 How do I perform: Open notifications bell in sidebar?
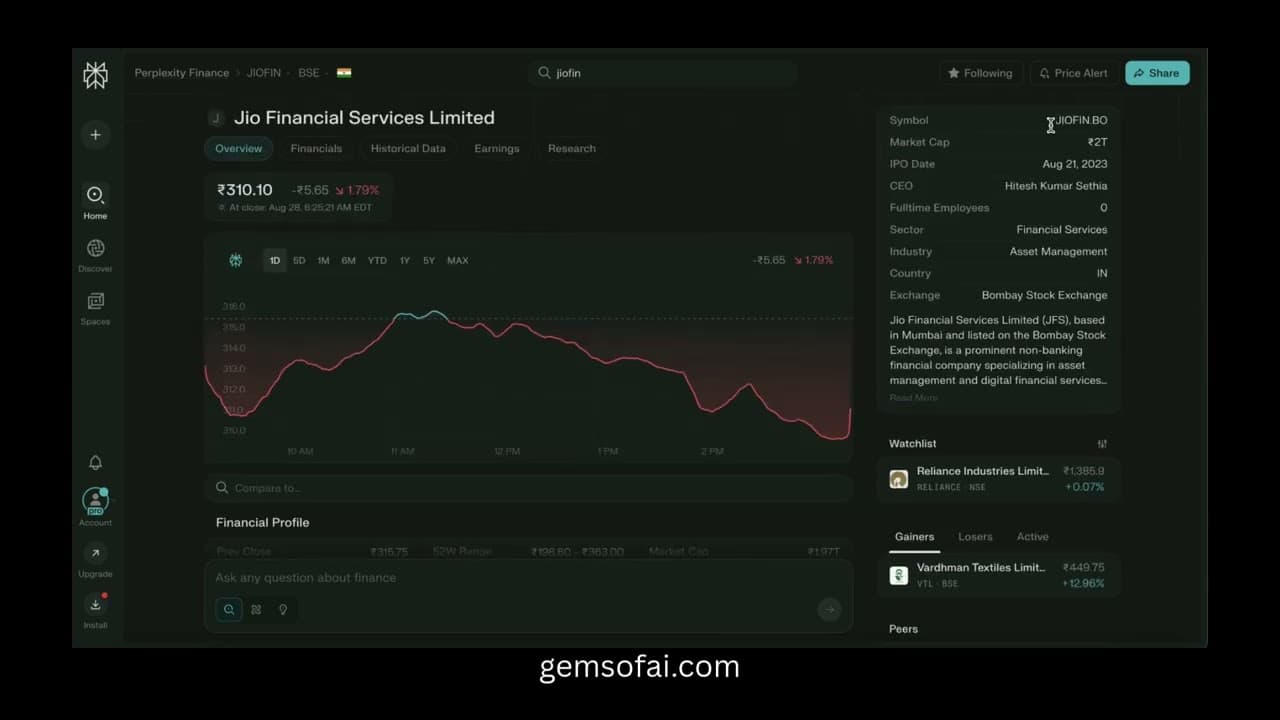tap(95, 462)
